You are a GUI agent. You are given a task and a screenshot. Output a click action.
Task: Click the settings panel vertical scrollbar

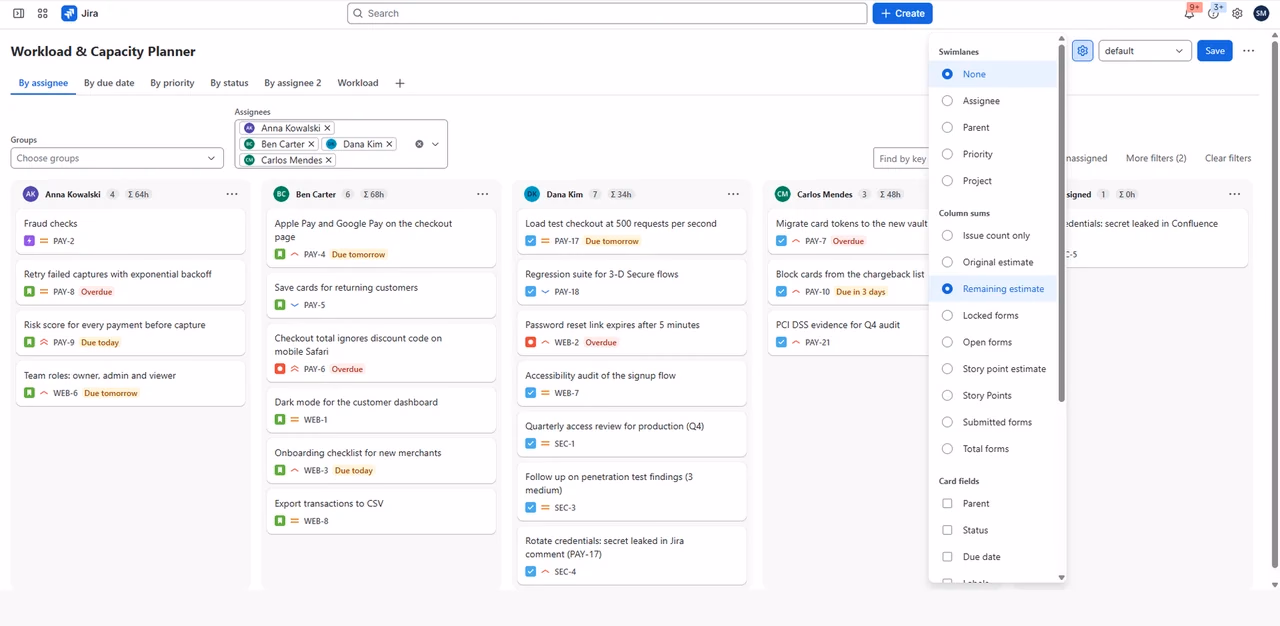(x=1062, y=225)
